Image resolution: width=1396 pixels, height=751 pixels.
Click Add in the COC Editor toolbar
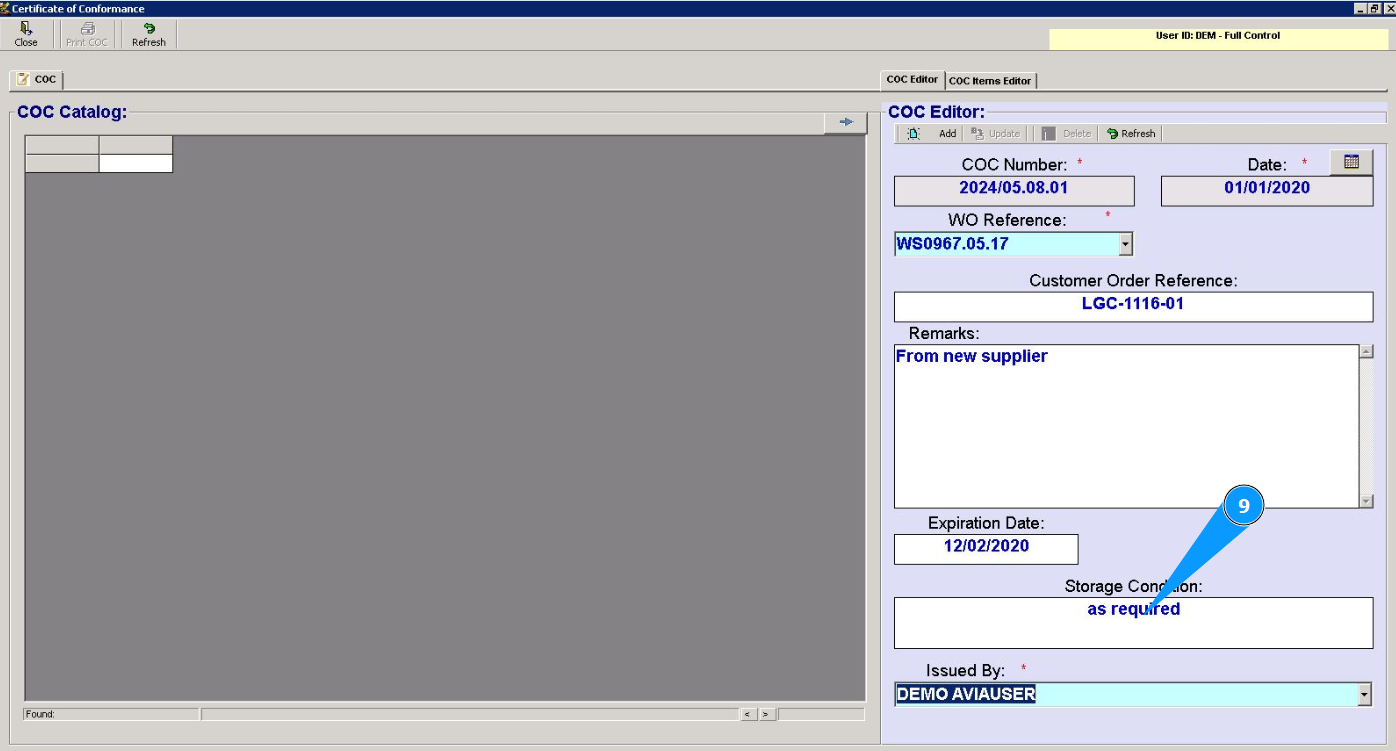pos(947,134)
